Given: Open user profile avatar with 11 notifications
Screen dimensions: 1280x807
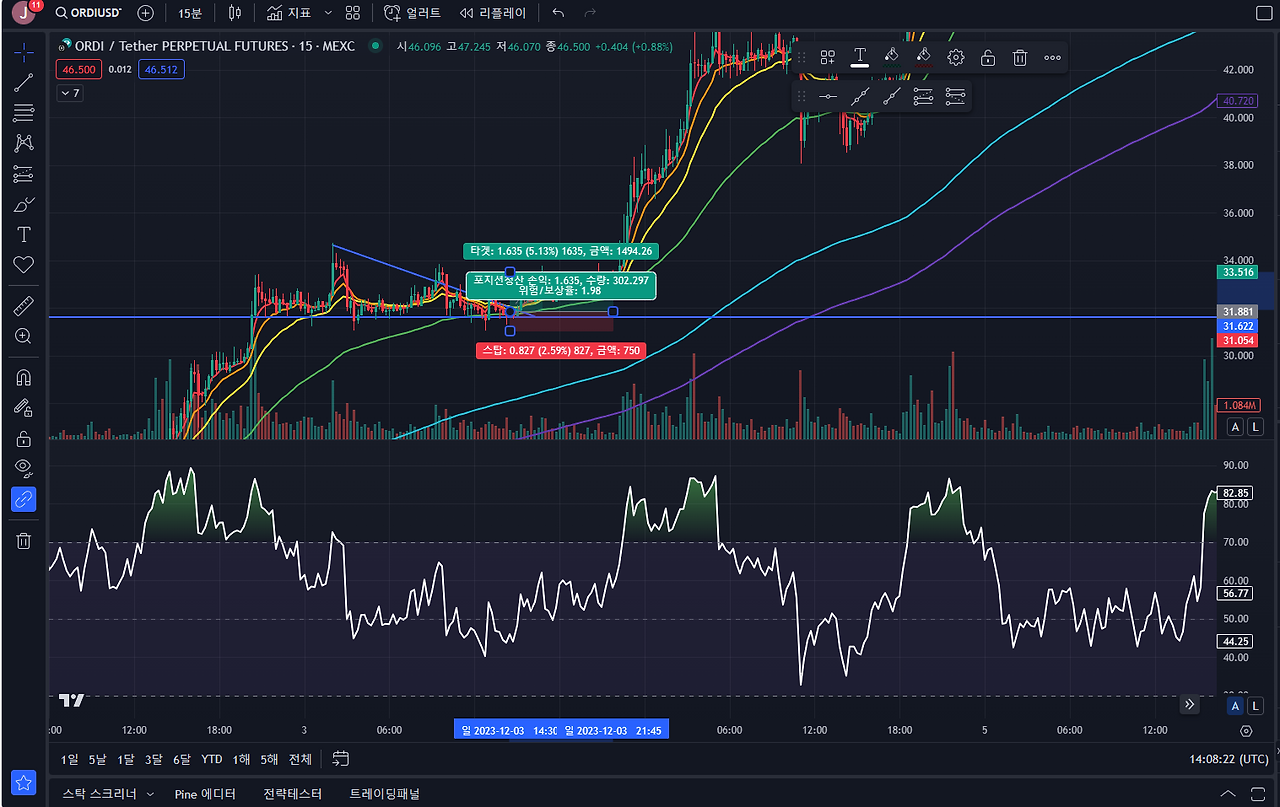Looking at the screenshot, I should click(24, 13).
